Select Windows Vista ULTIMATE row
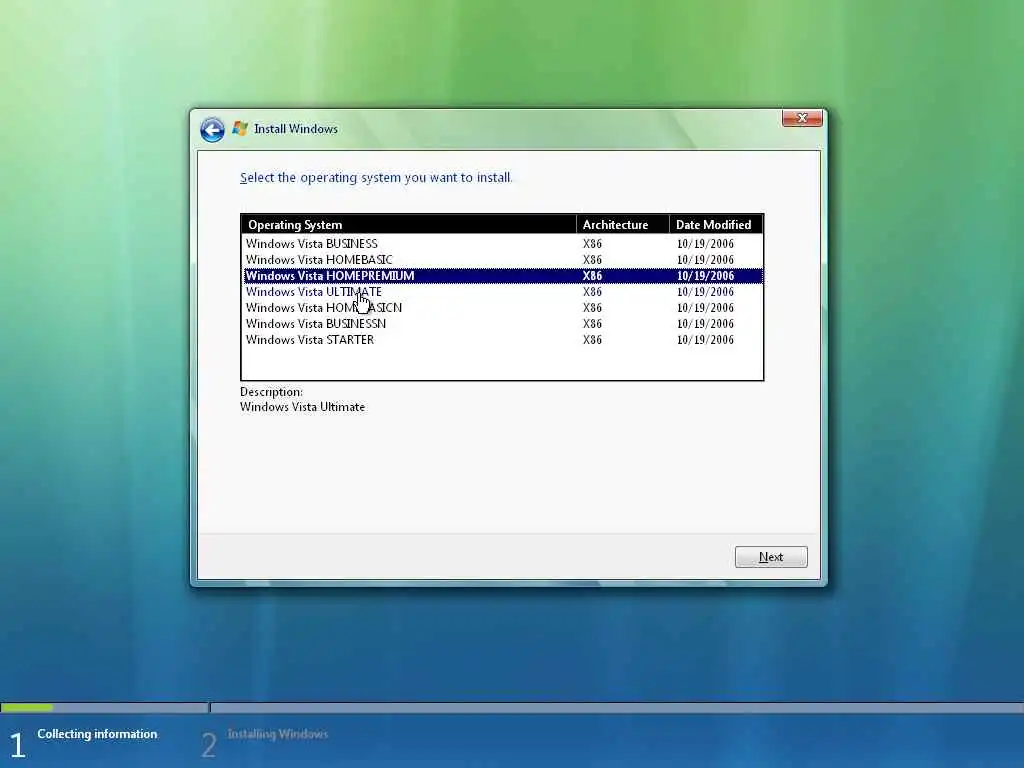 pyautogui.click(x=502, y=292)
